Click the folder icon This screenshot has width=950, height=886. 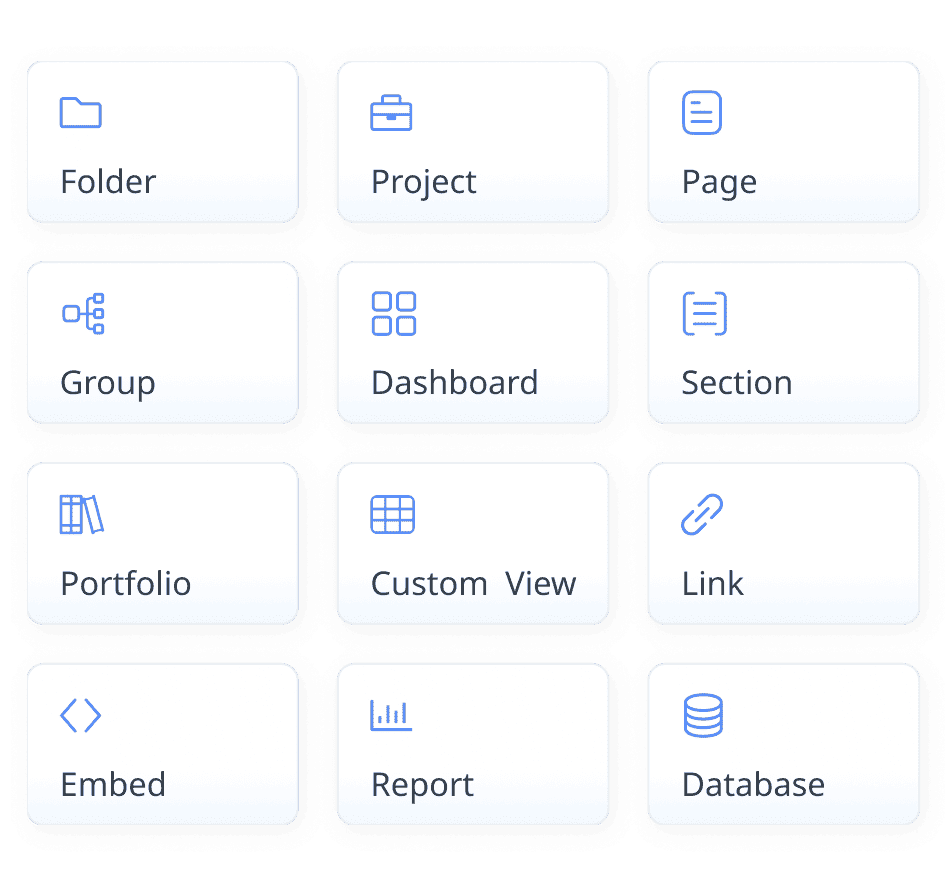click(x=81, y=113)
